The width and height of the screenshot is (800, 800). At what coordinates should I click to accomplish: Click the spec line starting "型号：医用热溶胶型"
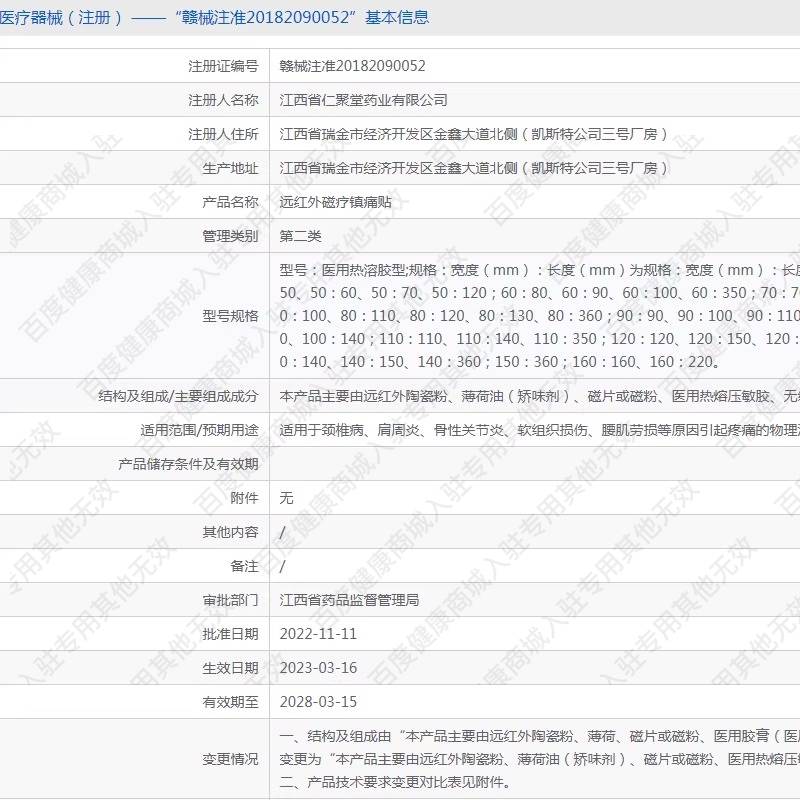click(x=540, y=270)
